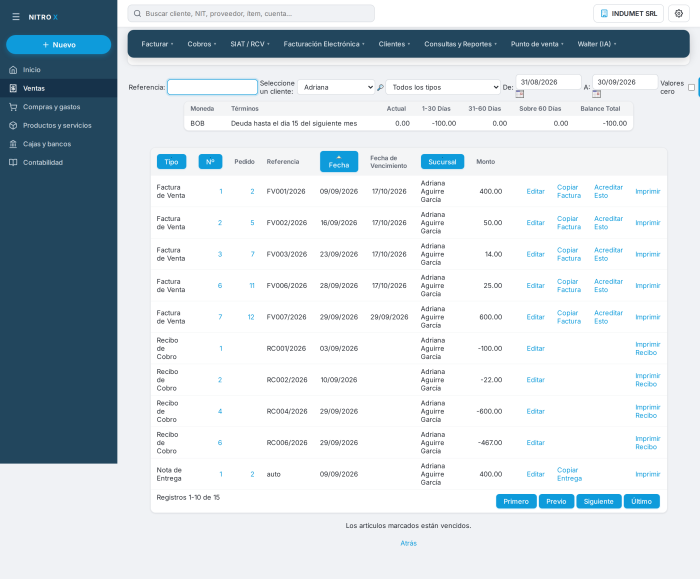
Task: Click the Siguiente pagination button
Action: (x=599, y=501)
